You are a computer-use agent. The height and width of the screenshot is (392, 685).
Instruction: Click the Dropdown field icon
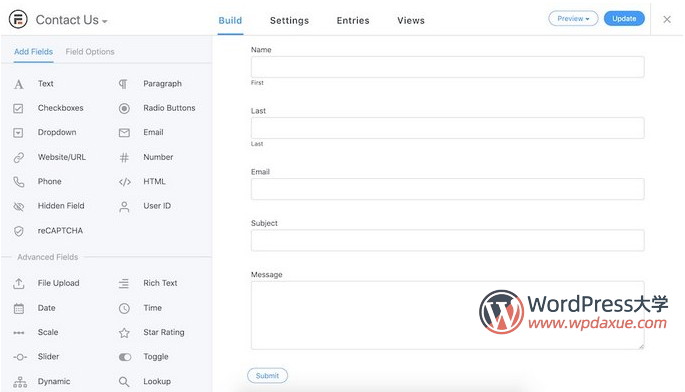(x=18, y=133)
